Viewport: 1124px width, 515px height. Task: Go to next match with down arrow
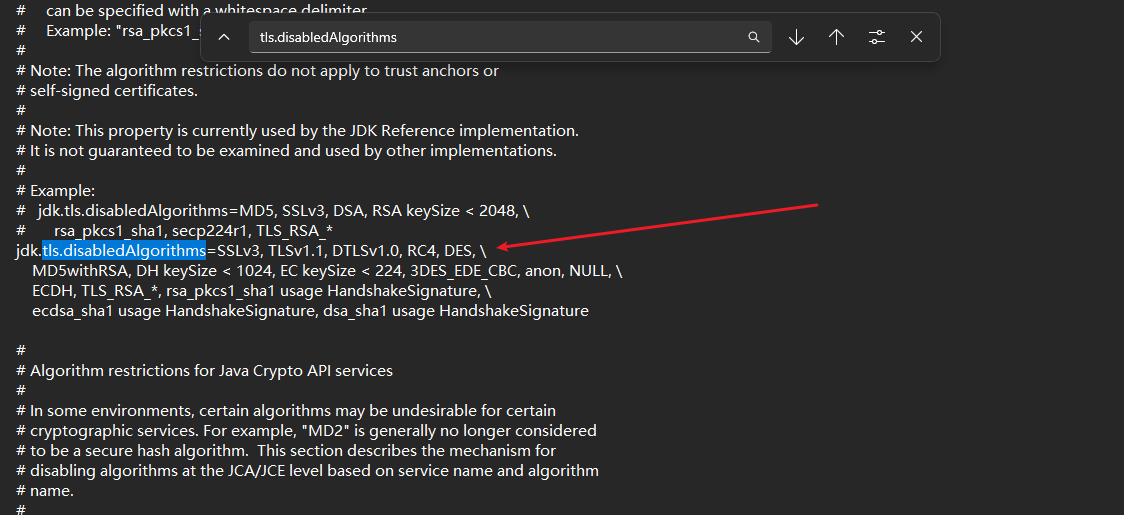[796, 37]
